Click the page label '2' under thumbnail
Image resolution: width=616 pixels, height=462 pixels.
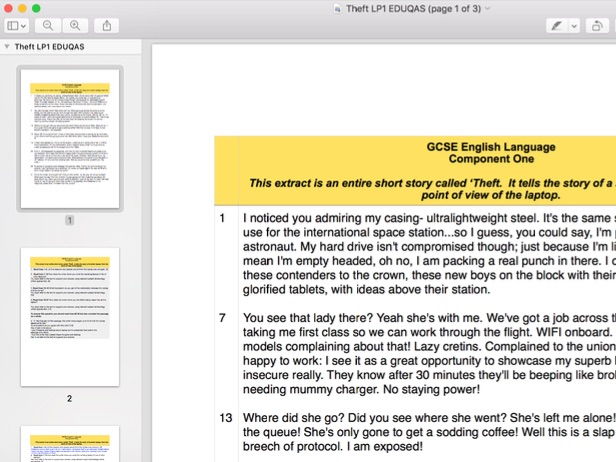[70, 398]
